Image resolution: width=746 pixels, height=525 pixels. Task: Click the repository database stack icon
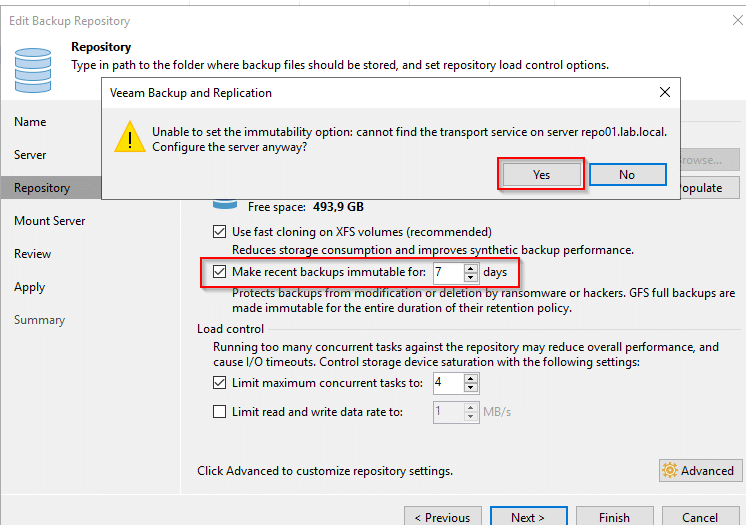pyautogui.click(x=33, y=70)
